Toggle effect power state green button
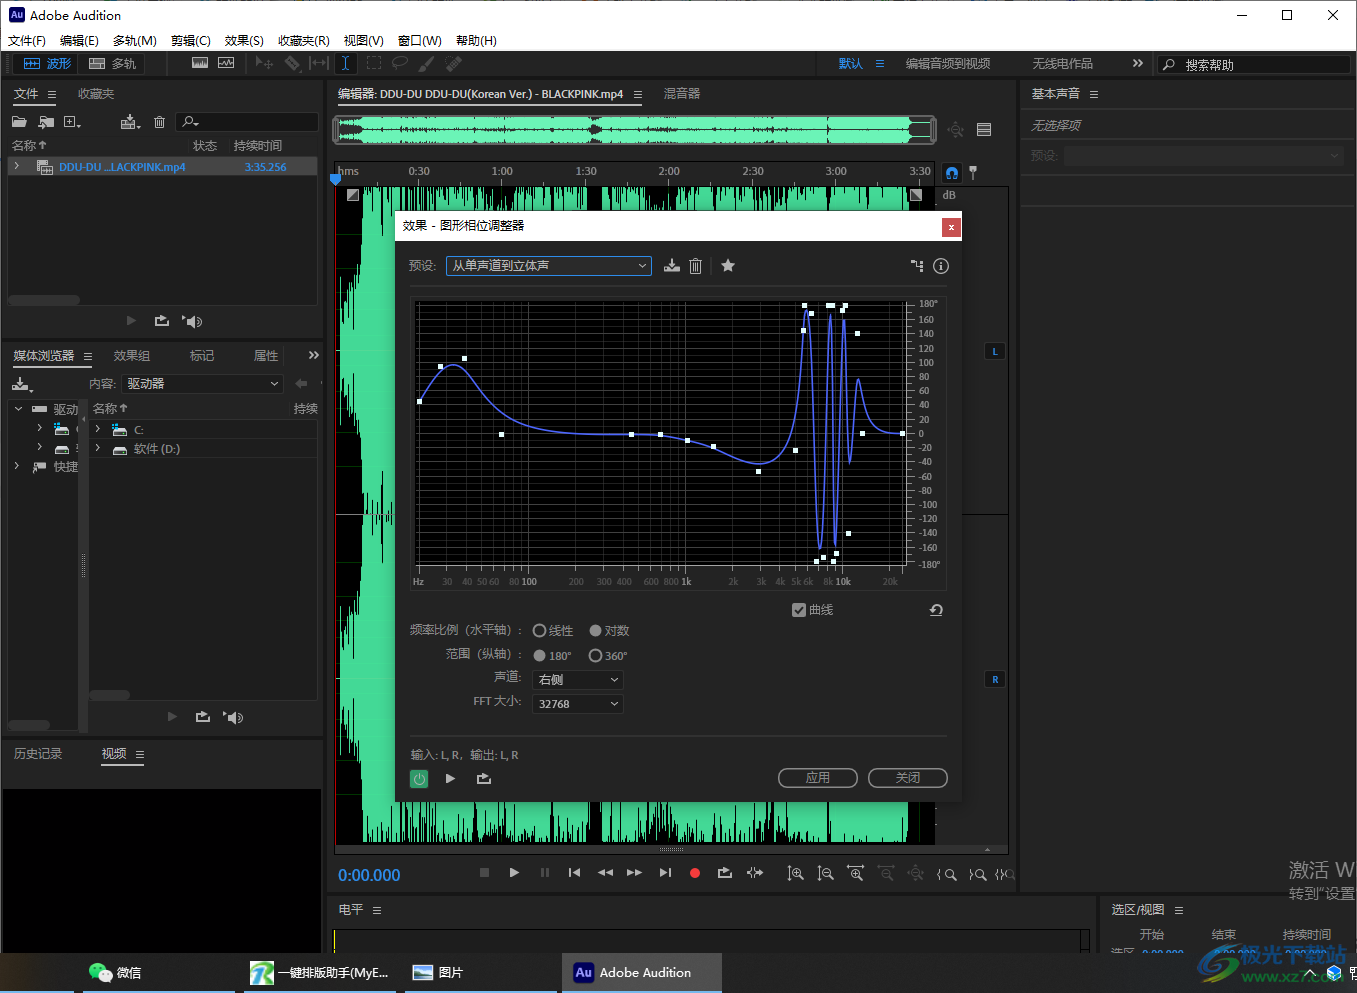This screenshot has height=993, width=1357. (419, 779)
